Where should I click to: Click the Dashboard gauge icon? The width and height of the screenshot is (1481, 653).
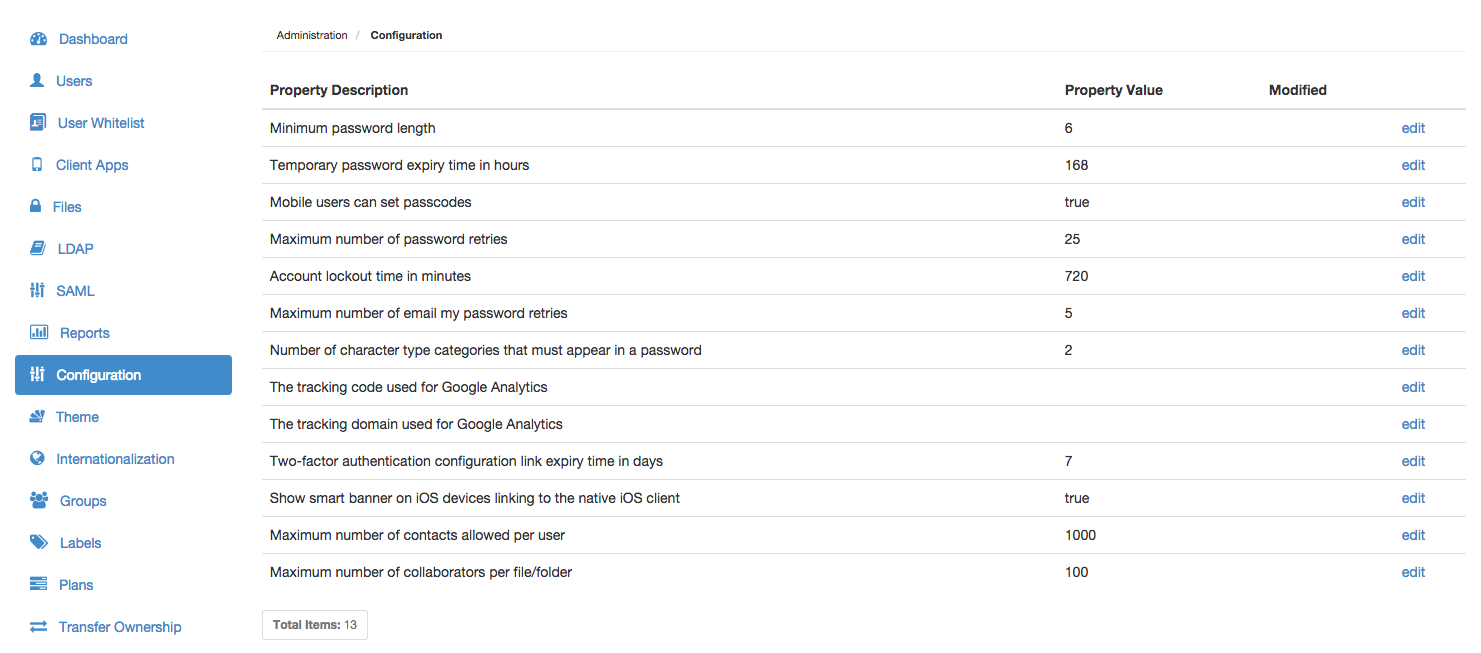(39, 39)
